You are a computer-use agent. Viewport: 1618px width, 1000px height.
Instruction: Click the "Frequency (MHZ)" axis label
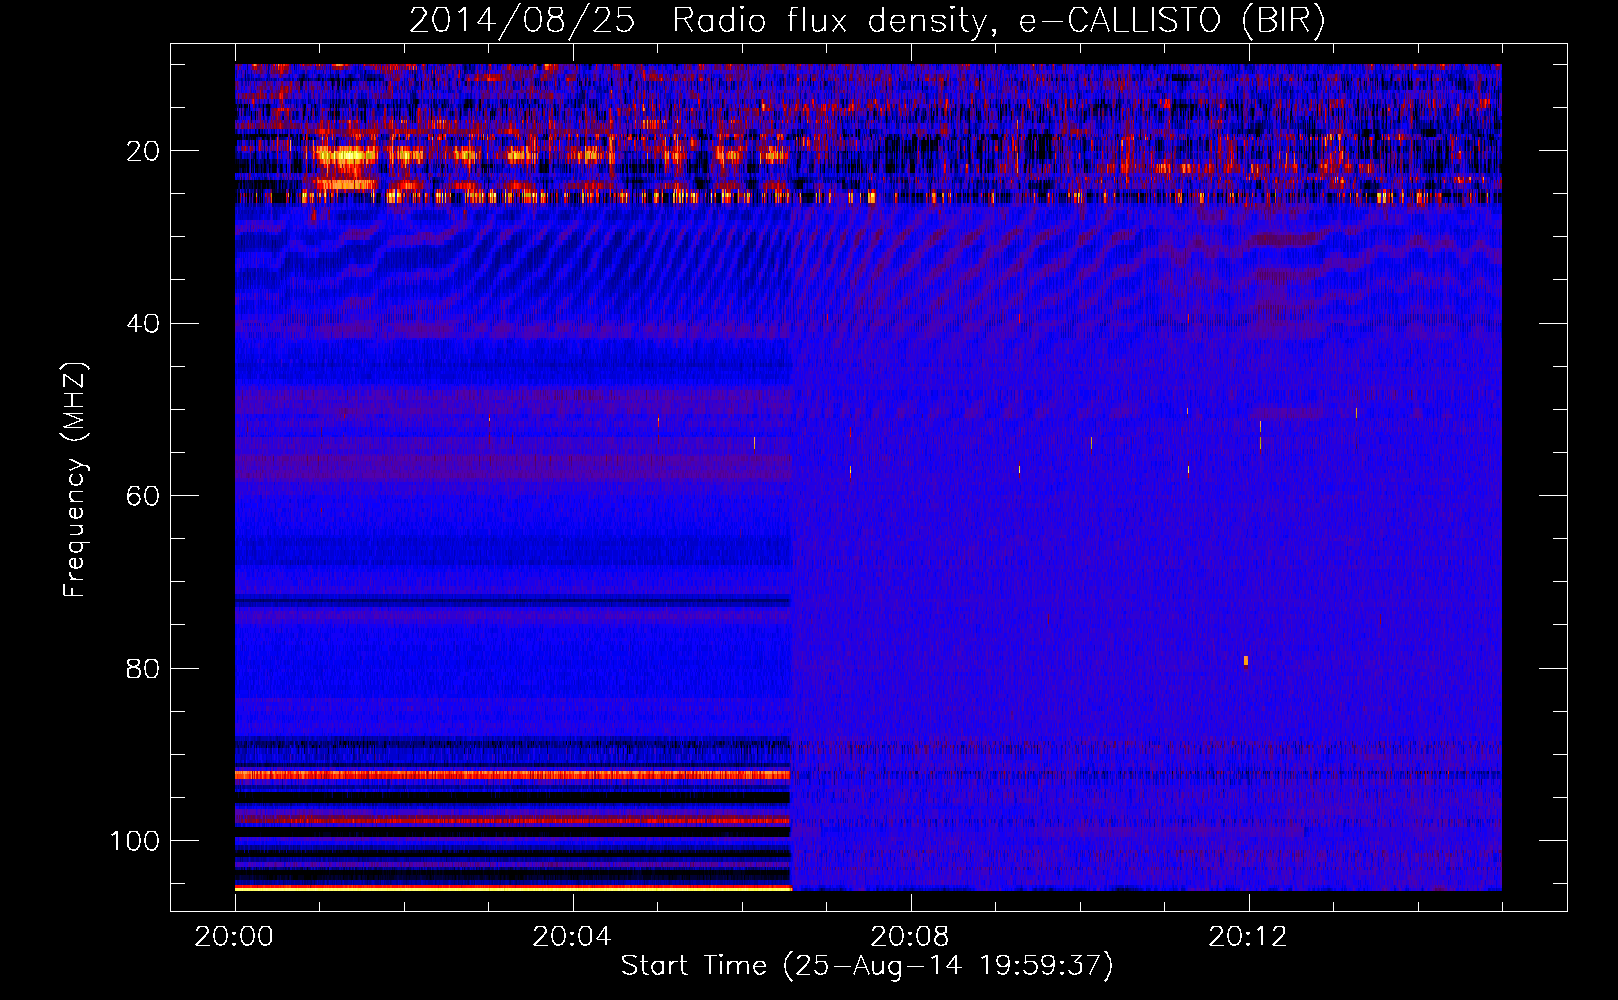pos(75,480)
